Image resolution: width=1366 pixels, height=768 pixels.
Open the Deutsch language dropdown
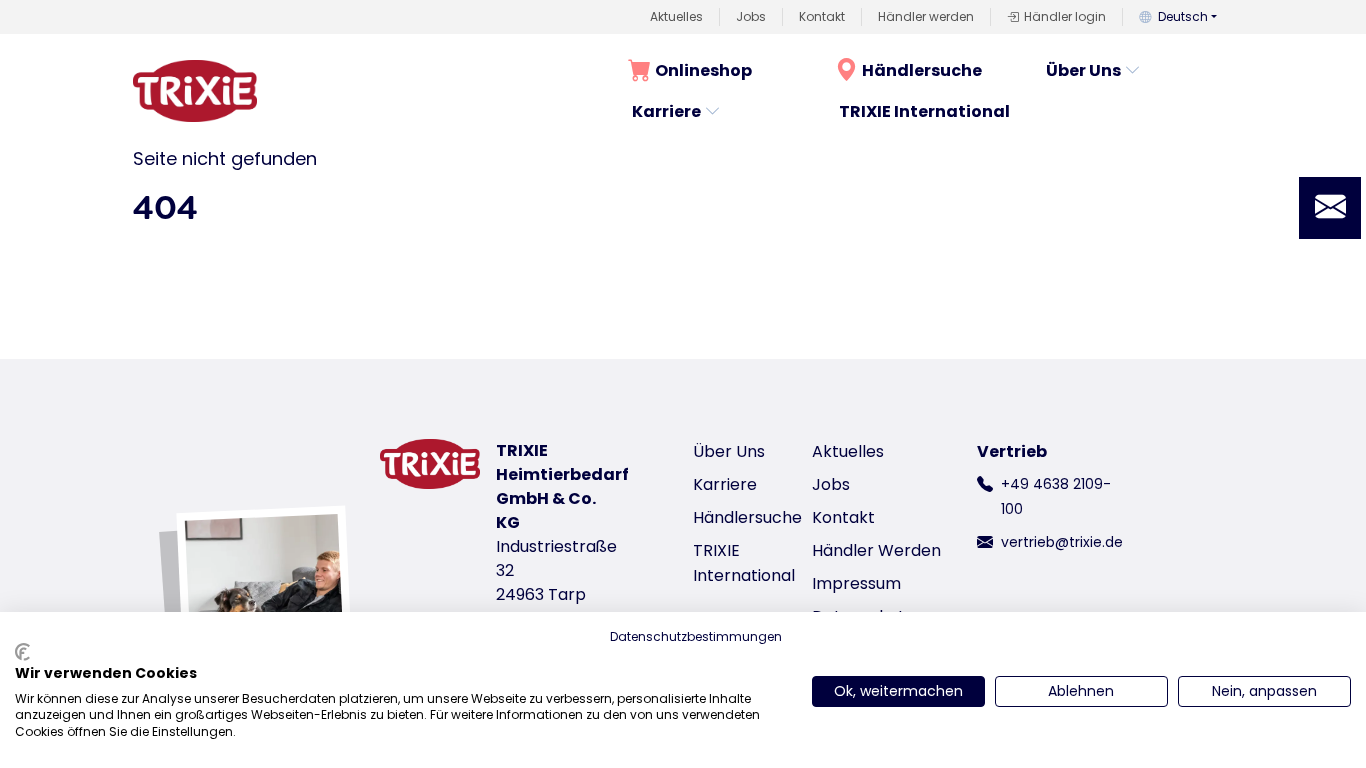[x=1187, y=17]
